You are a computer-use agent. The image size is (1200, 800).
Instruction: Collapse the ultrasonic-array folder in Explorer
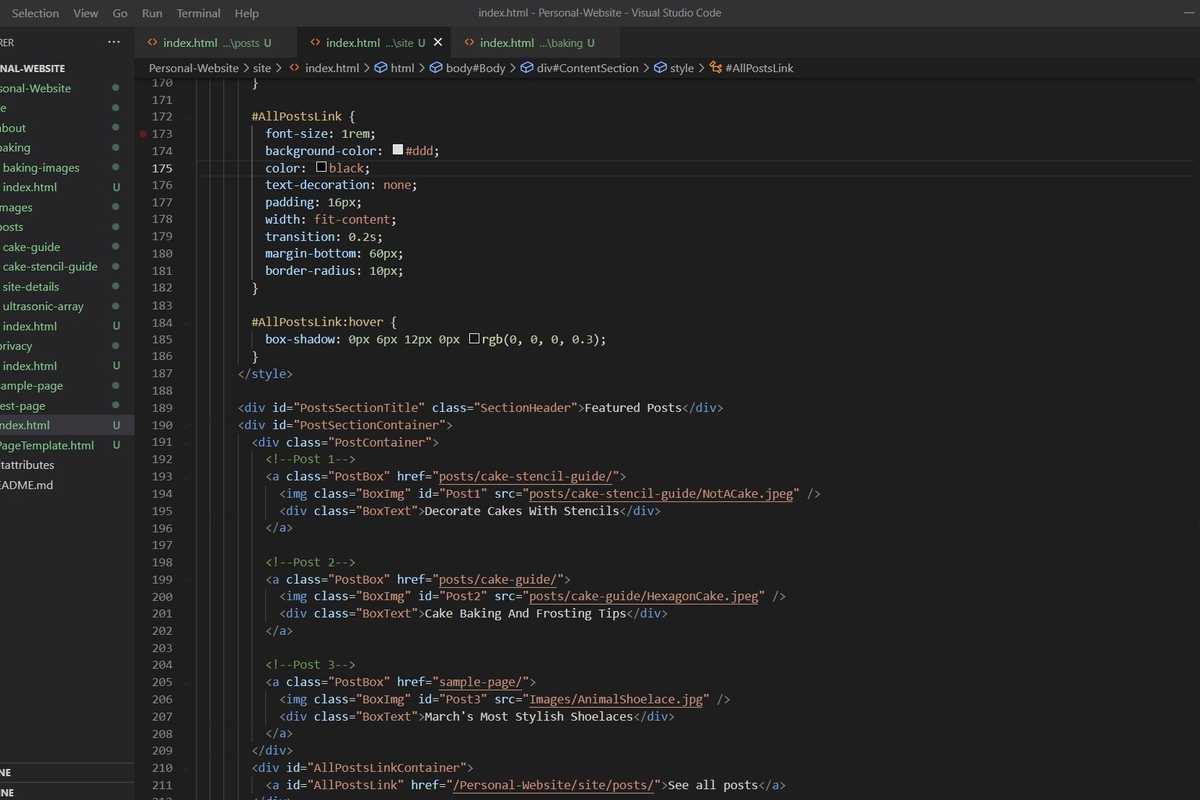43,306
